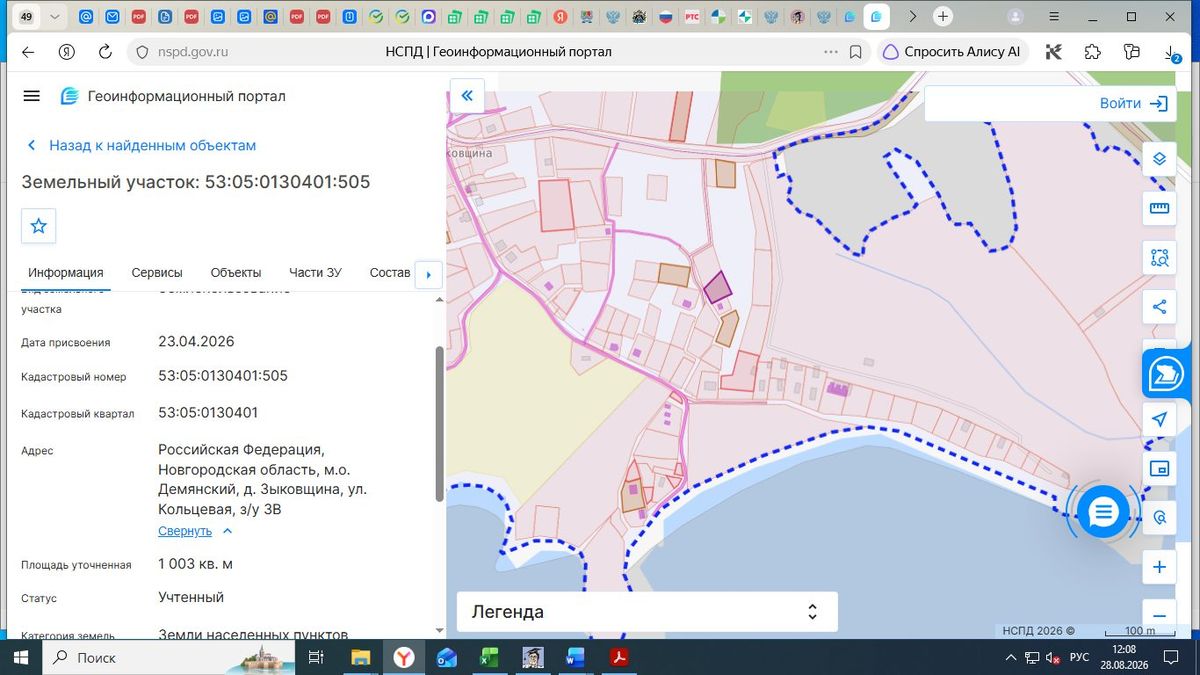
Task: Add a new browser tab
Action: [x=942, y=17]
